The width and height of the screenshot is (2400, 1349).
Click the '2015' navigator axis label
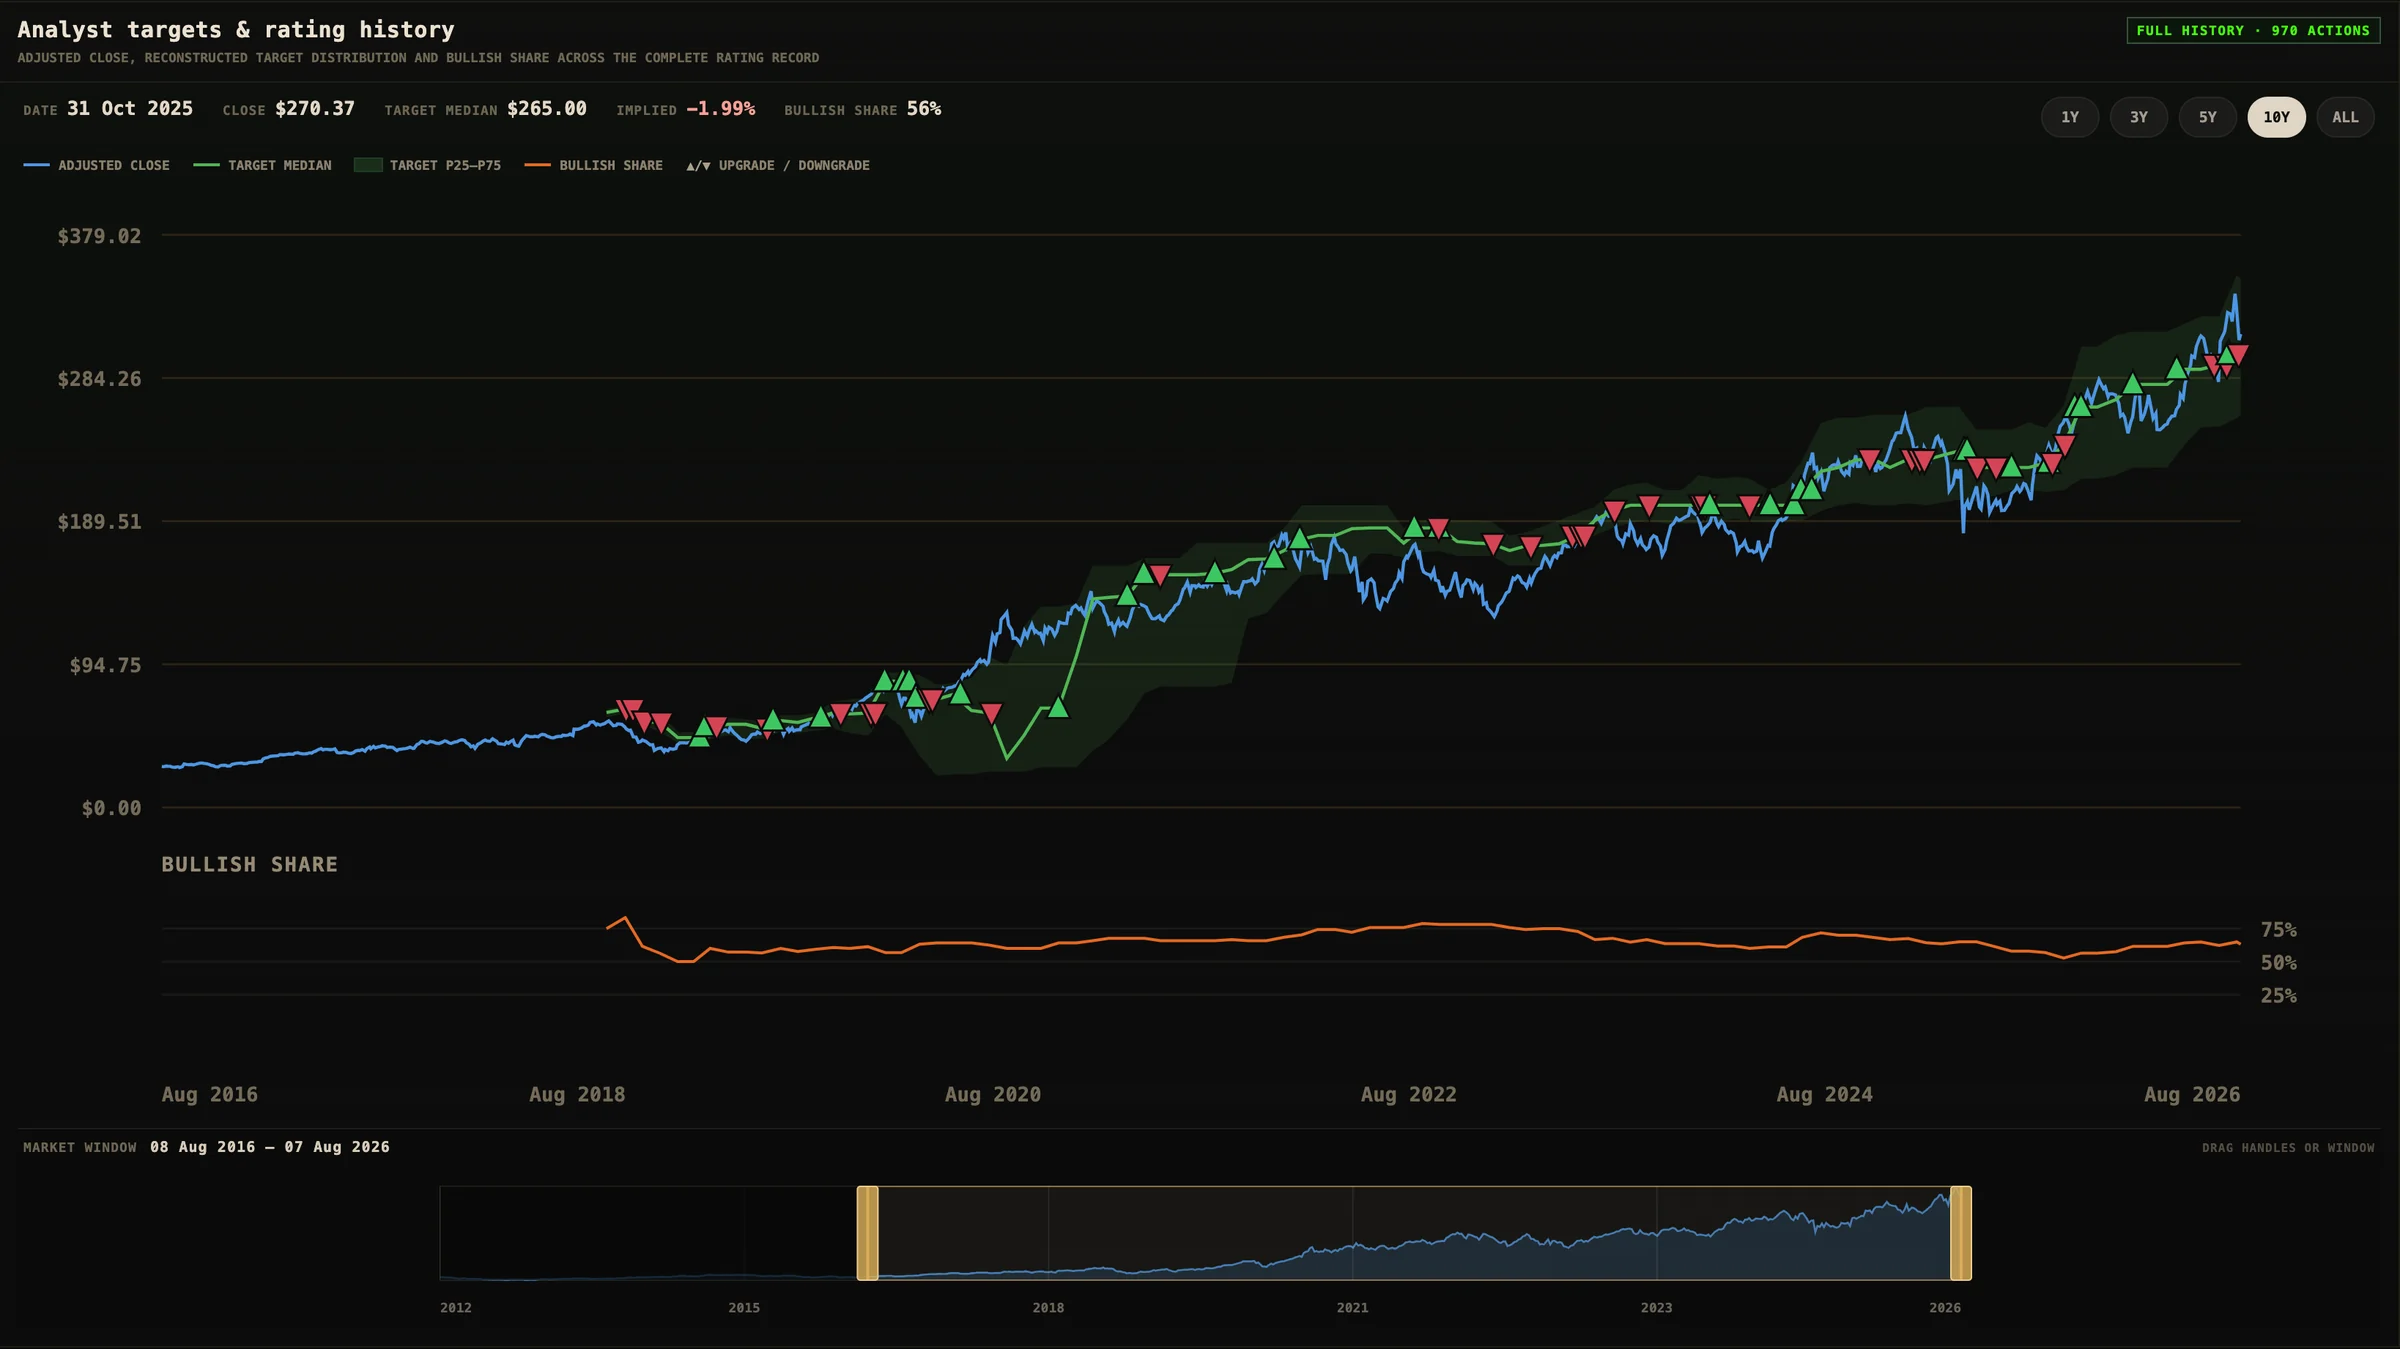click(744, 1308)
